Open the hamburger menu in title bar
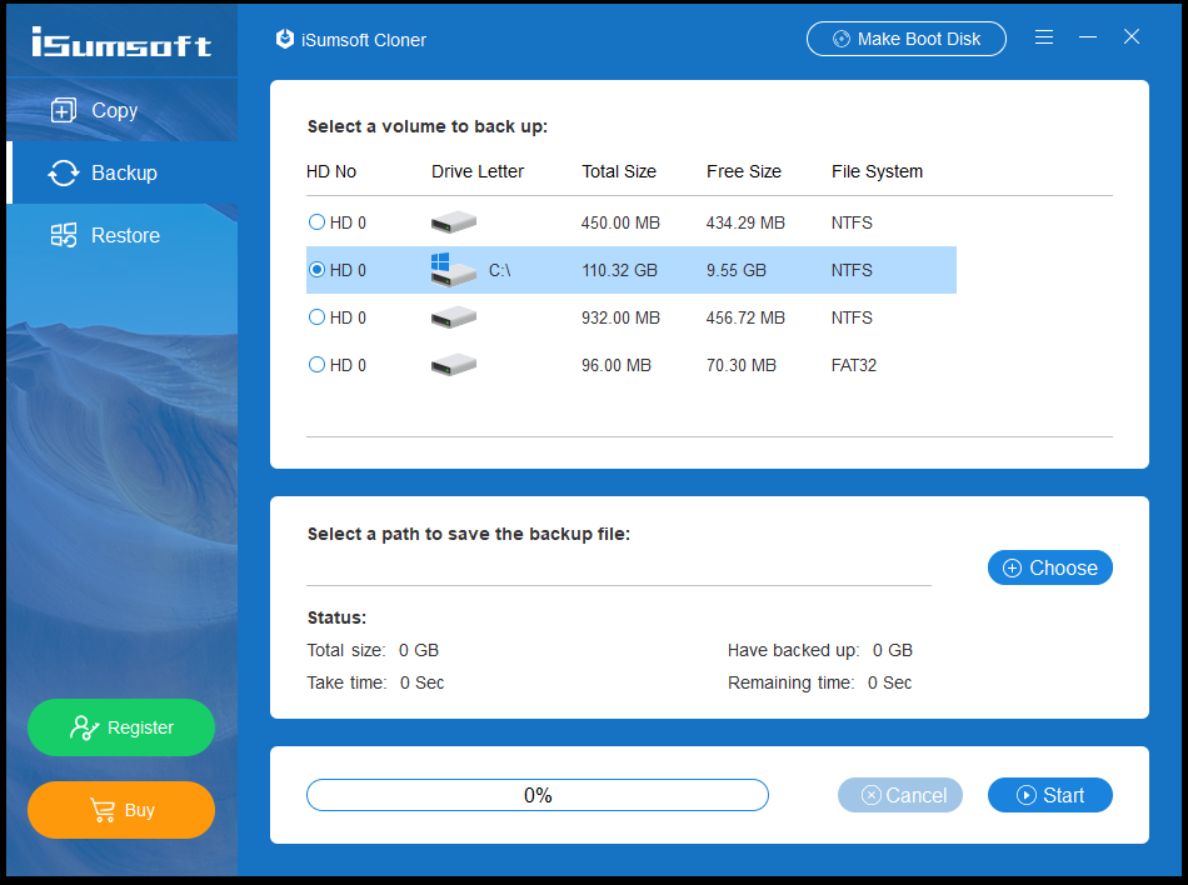 [x=1044, y=37]
